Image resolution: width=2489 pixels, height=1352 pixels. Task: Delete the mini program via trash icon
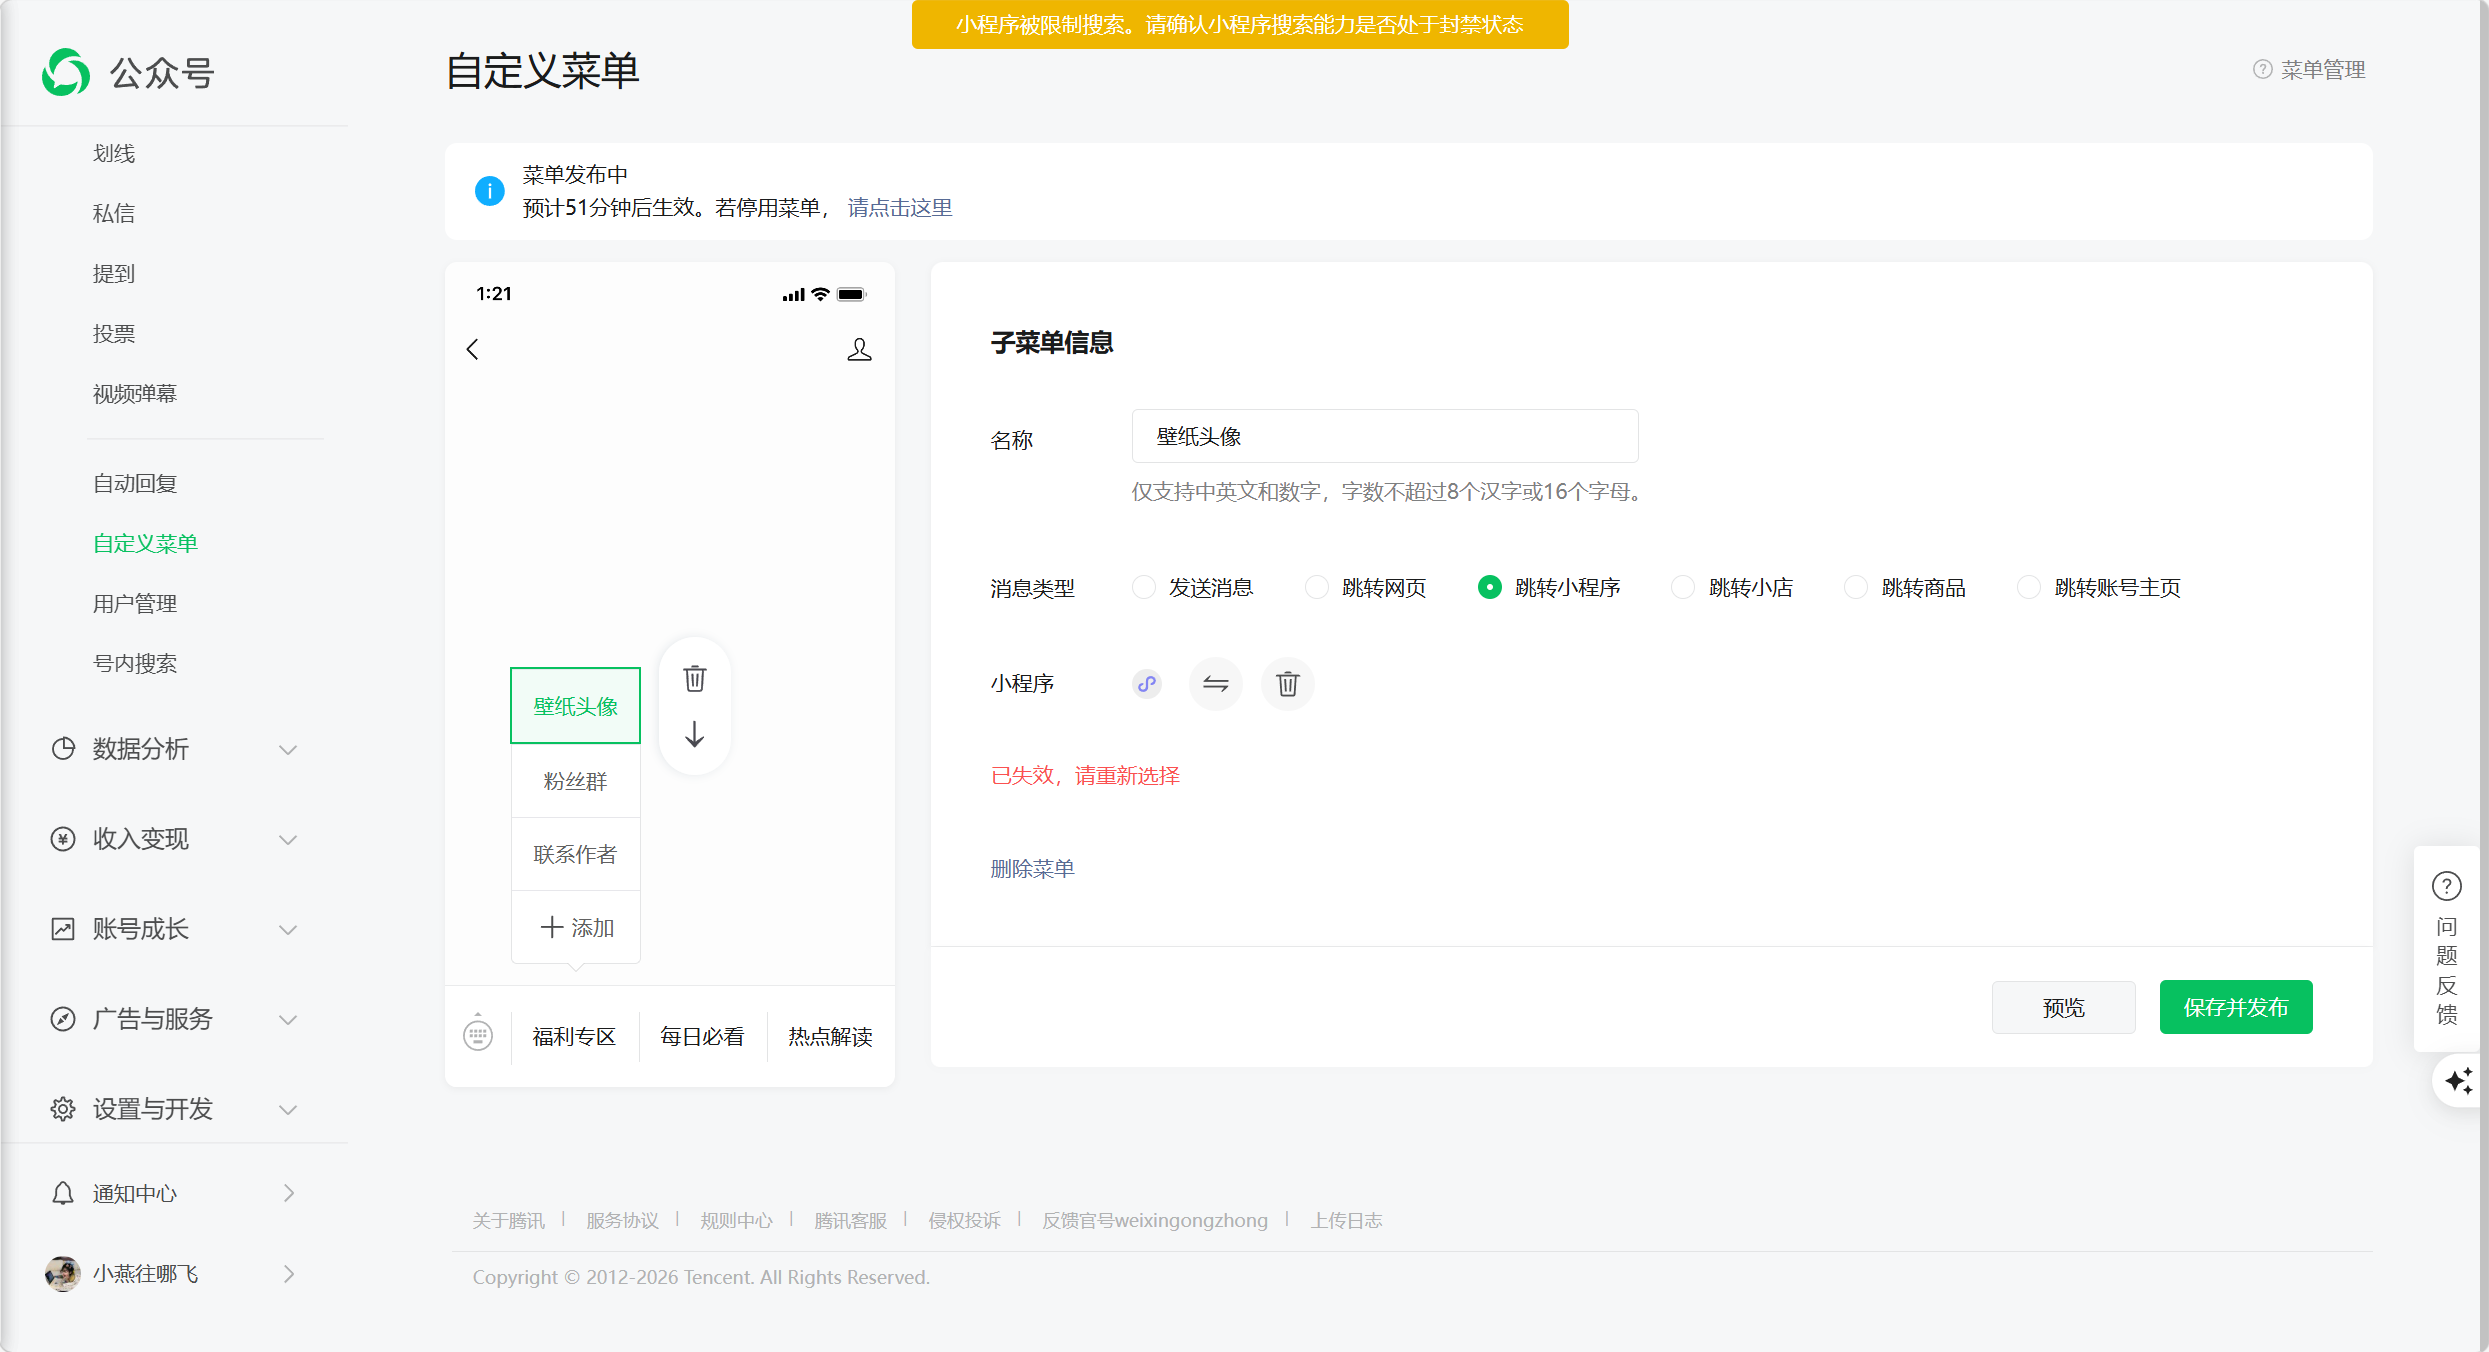click(x=1287, y=684)
